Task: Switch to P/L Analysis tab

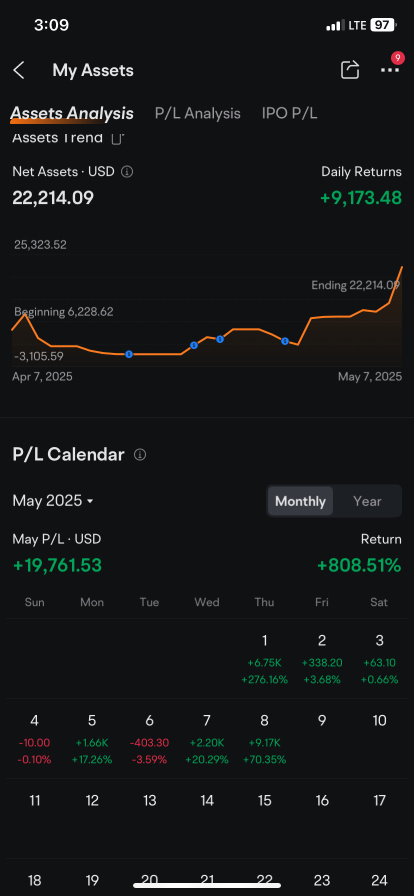Action: (x=198, y=114)
